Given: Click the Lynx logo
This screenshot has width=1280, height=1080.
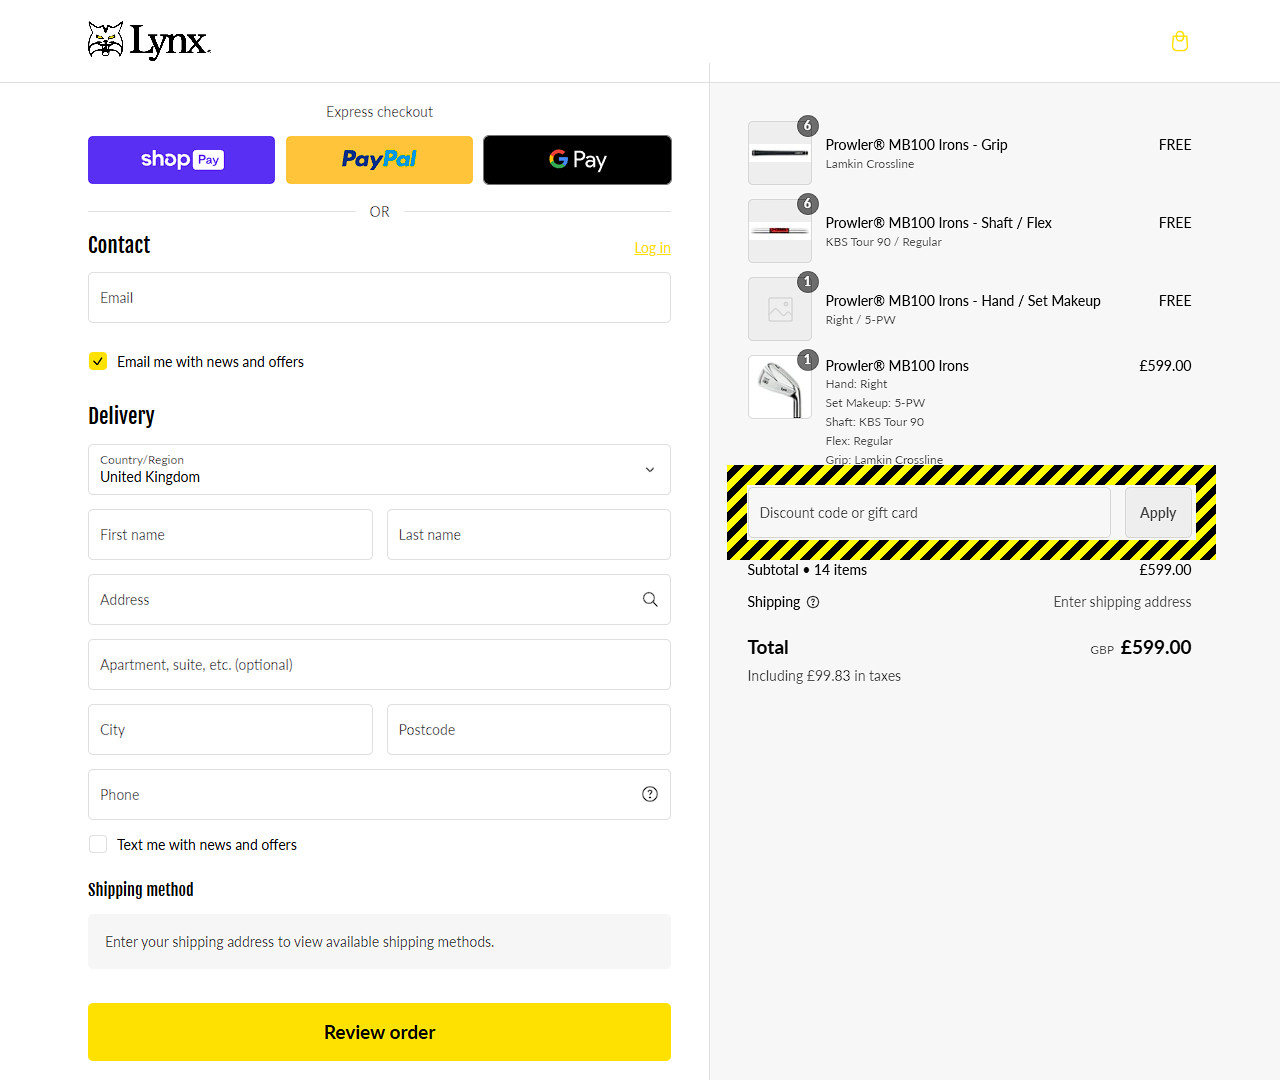Looking at the screenshot, I should point(149,41).
